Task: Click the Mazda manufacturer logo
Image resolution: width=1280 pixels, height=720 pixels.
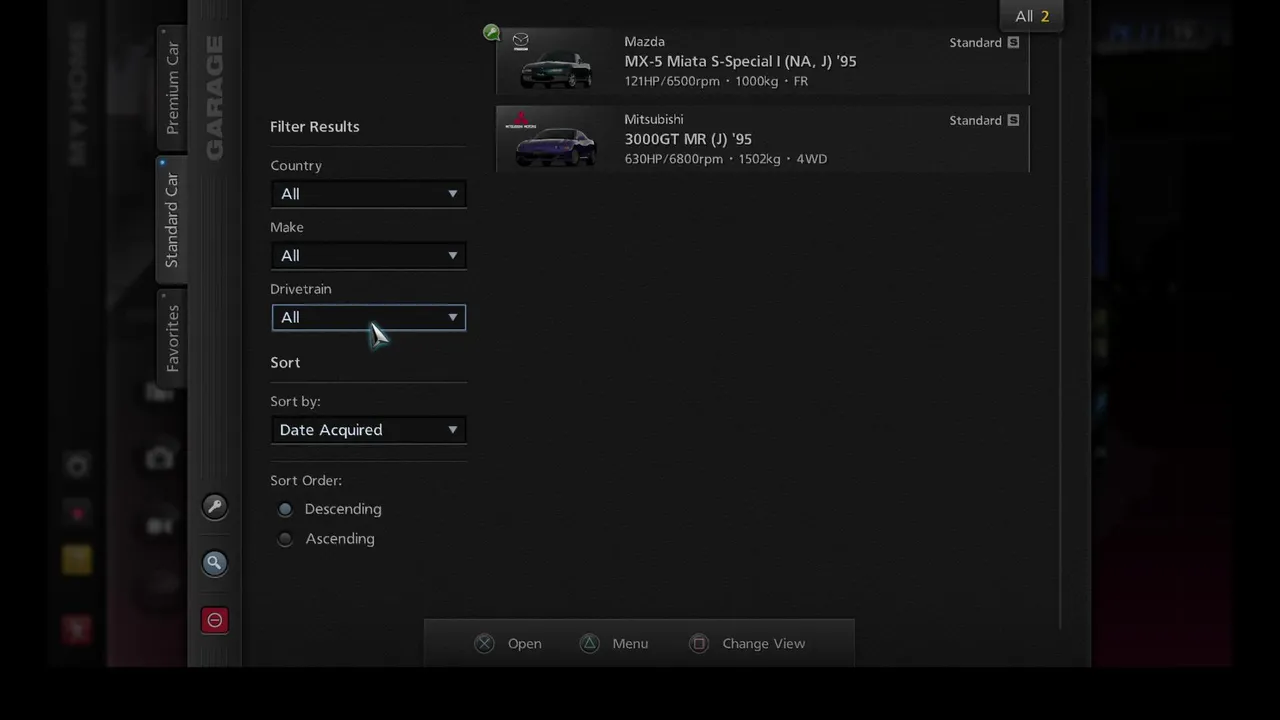Action: pos(521,41)
